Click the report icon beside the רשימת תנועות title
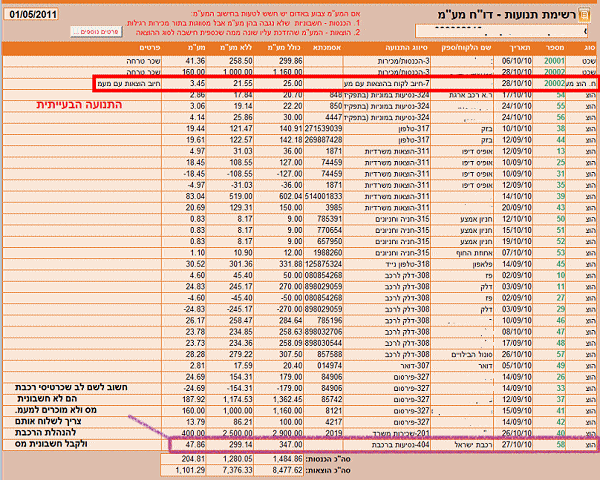The image size is (600, 480). pyautogui.click(x=585, y=15)
